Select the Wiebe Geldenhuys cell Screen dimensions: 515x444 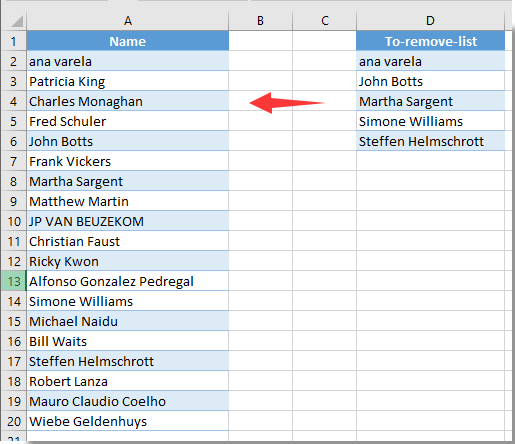pyautogui.click(x=128, y=421)
